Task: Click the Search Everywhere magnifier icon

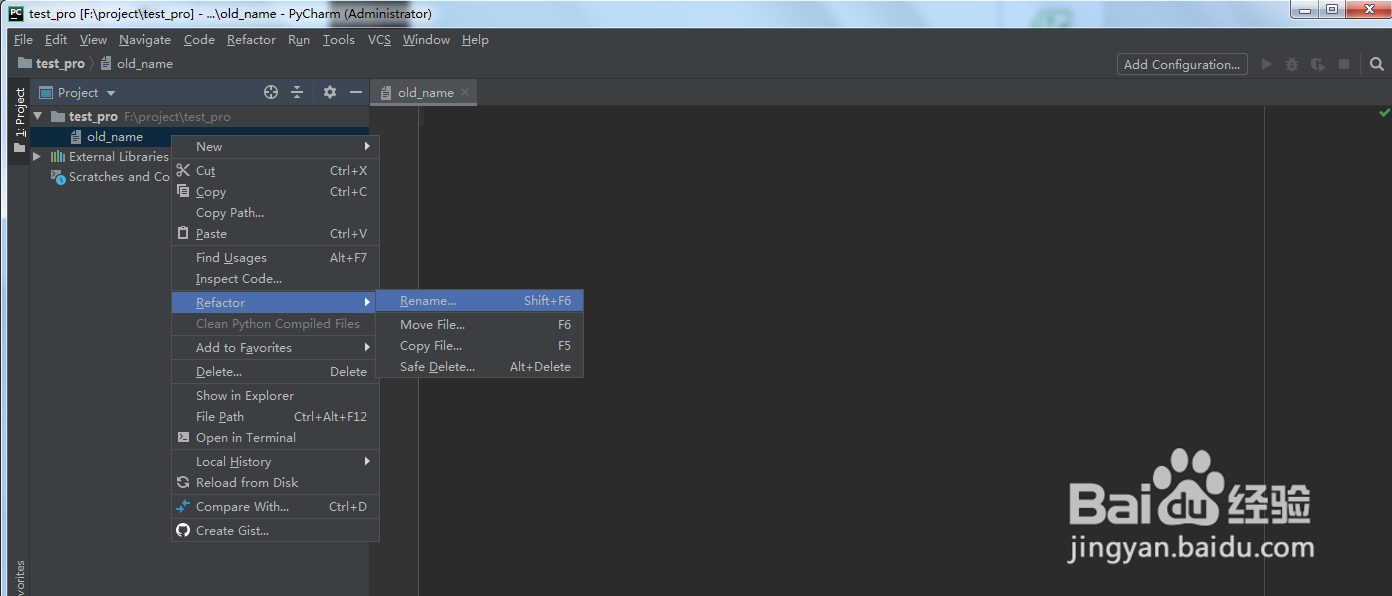Action: click(x=1377, y=64)
